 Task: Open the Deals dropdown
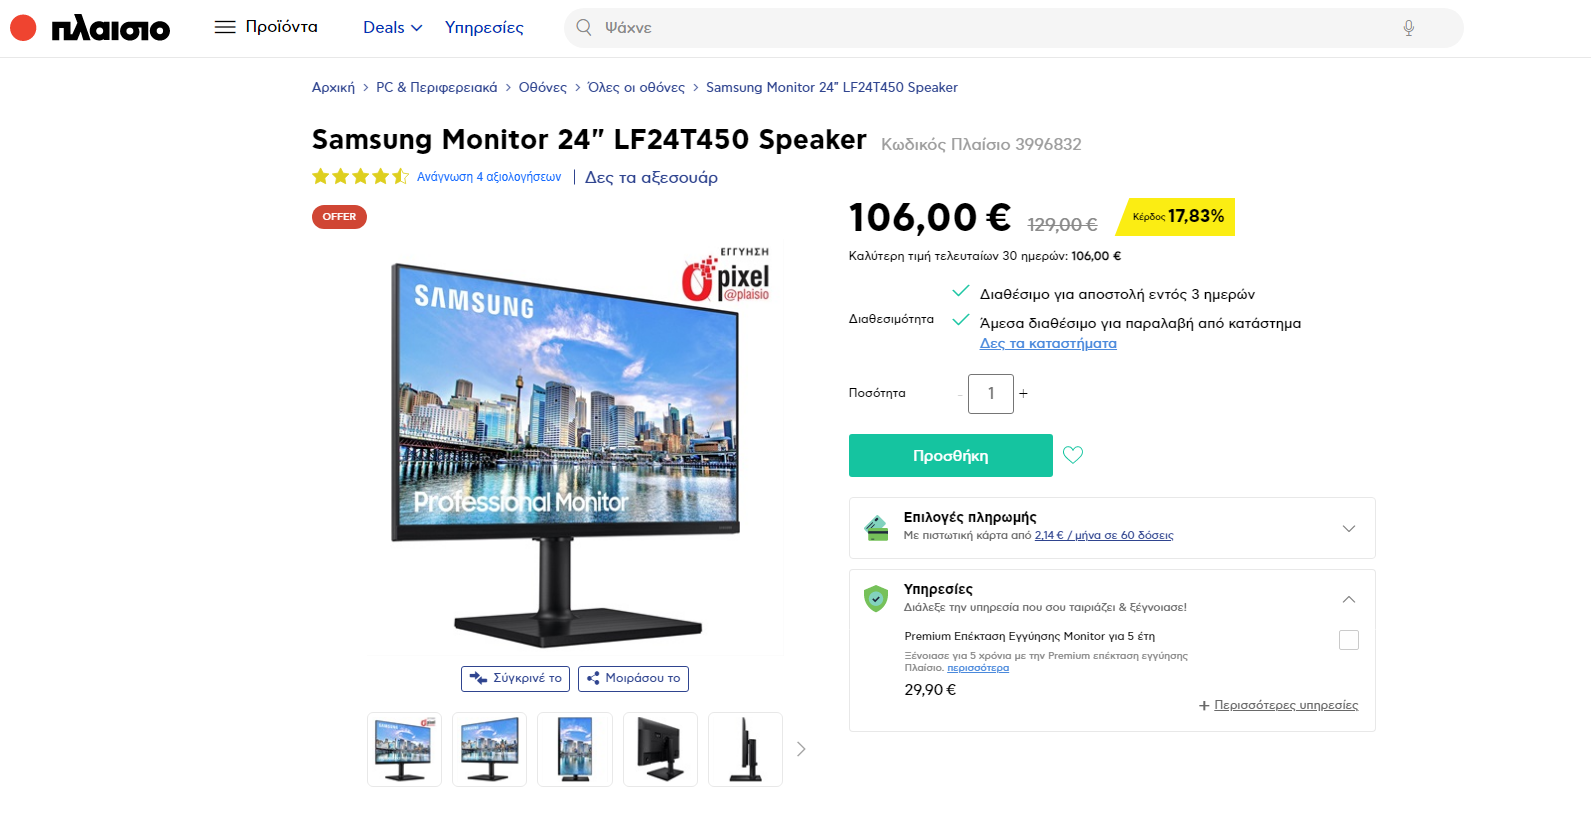[x=393, y=28]
